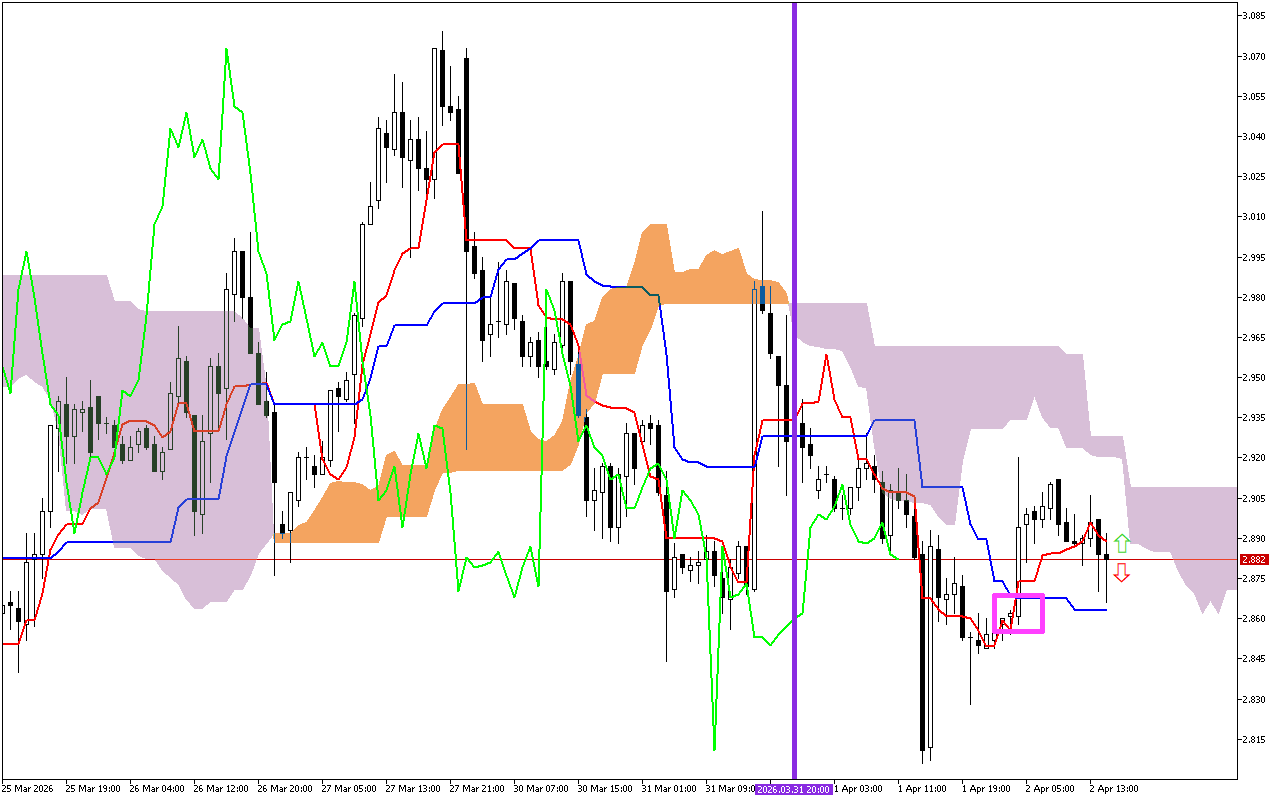Click the red down arrow marker
The image size is (1280, 800).
(1122, 572)
